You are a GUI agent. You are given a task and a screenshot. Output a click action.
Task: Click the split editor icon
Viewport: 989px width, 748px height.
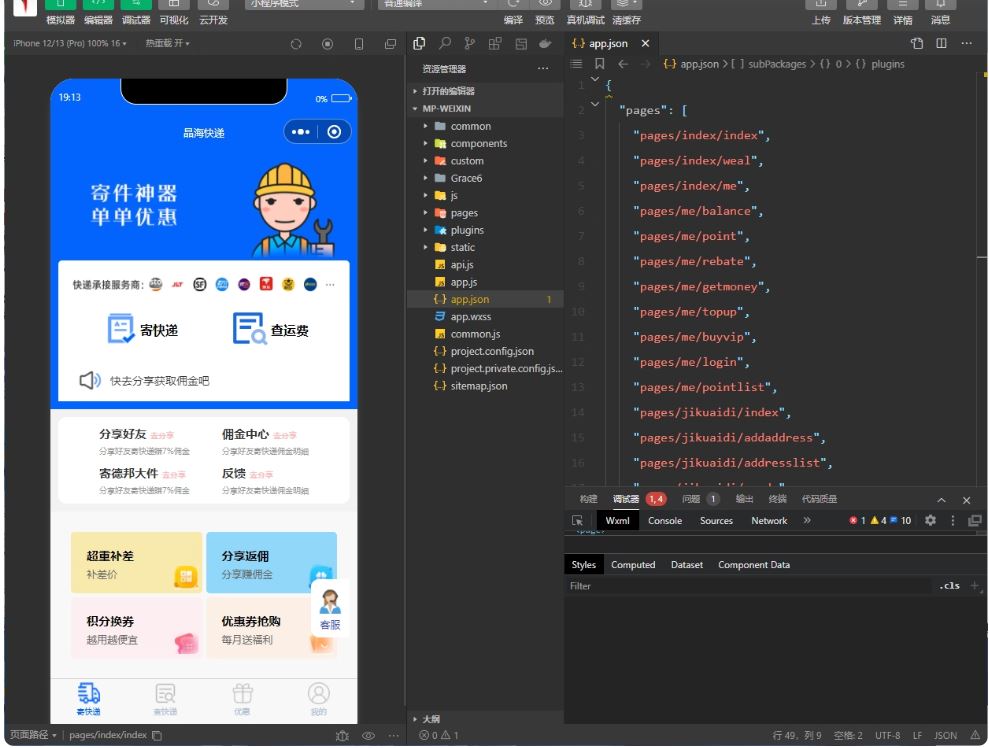941,44
